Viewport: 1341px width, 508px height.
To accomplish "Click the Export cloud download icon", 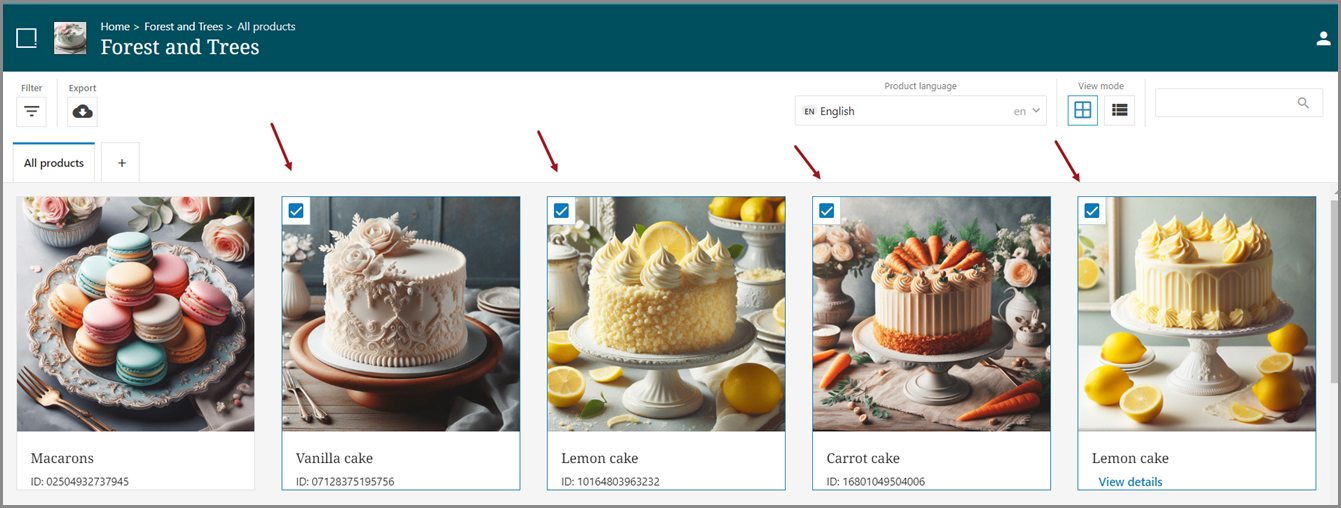I will coord(83,111).
